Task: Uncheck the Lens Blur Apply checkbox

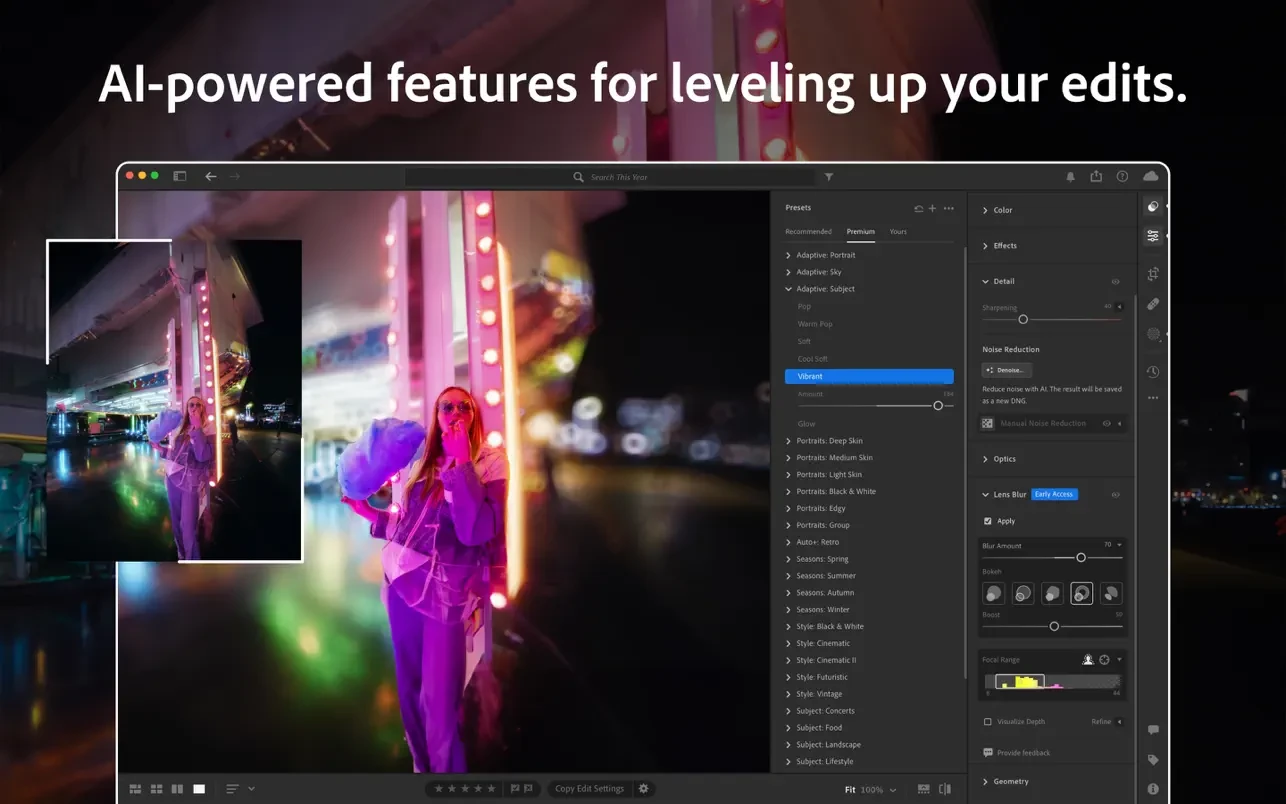Action: (x=988, y=521)
